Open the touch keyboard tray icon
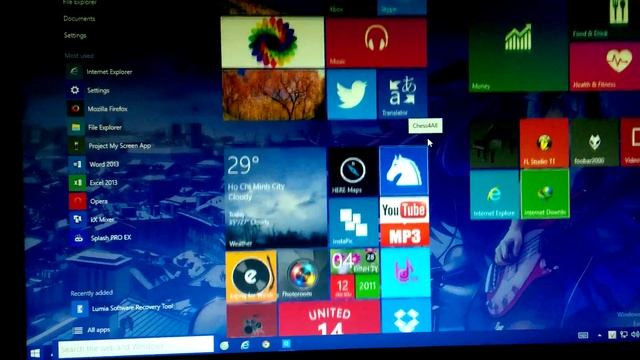 [583, 336]
